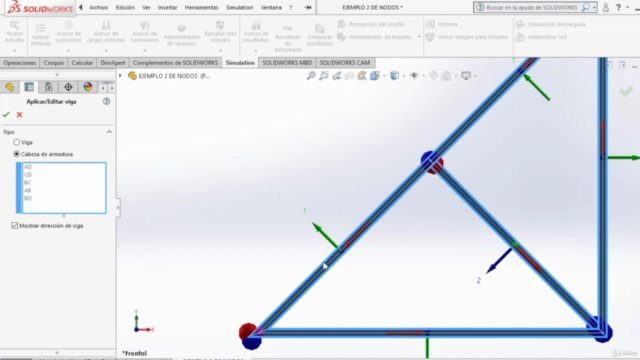Open the Herramientas menu
Viewport: 640px width, 360px height.
click(x=202, y=7)
